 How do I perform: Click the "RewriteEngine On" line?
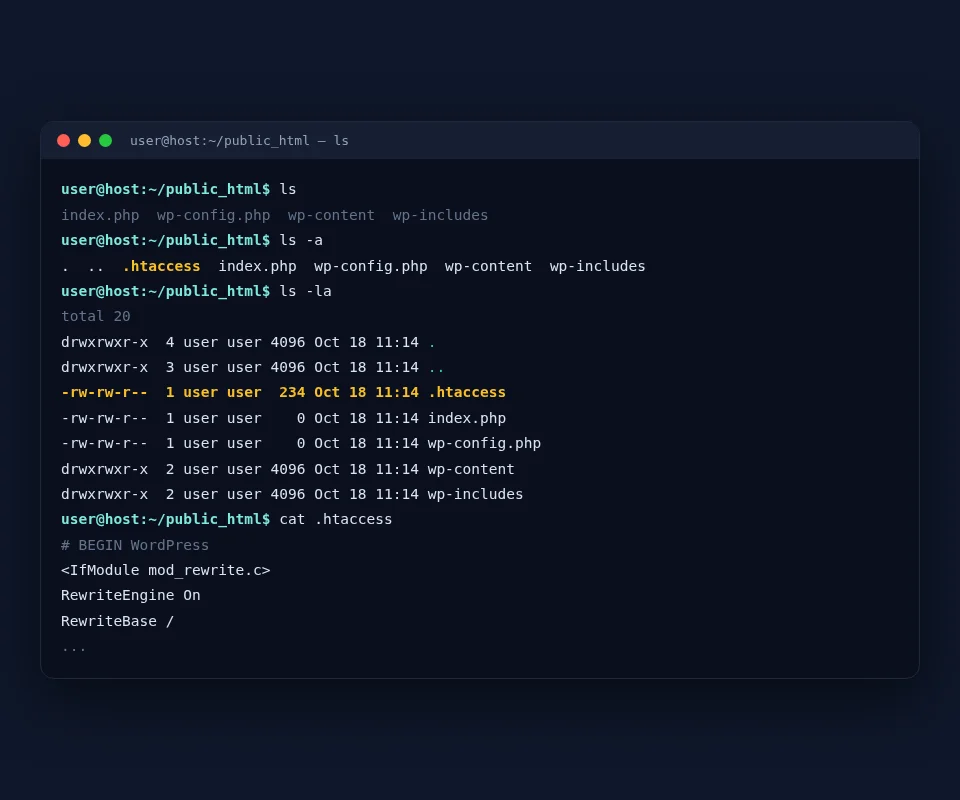point(131,596)
